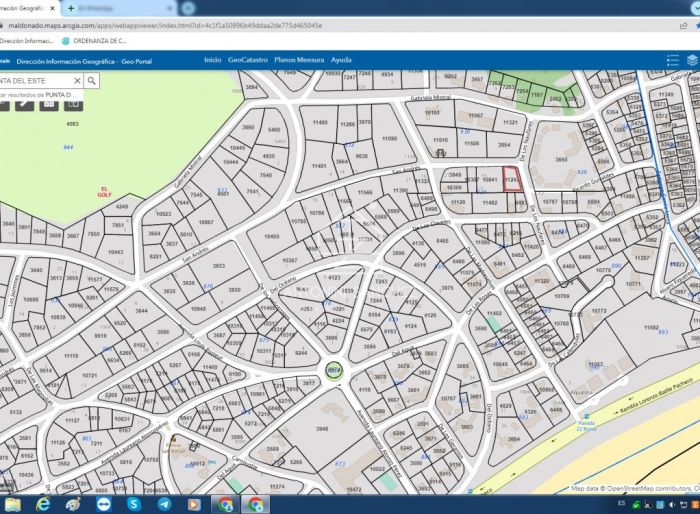The width and height of the screenshot is (700, 514).
Task: Select parcel 10721 on the map
Action: point(90,375)
